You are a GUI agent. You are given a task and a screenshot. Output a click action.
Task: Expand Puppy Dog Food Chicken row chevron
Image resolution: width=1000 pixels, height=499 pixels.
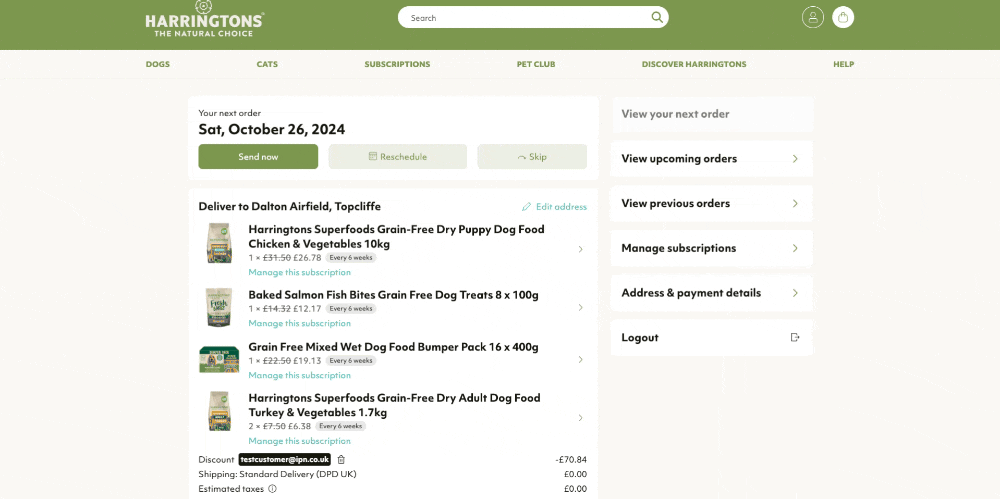tap(580, 249)
